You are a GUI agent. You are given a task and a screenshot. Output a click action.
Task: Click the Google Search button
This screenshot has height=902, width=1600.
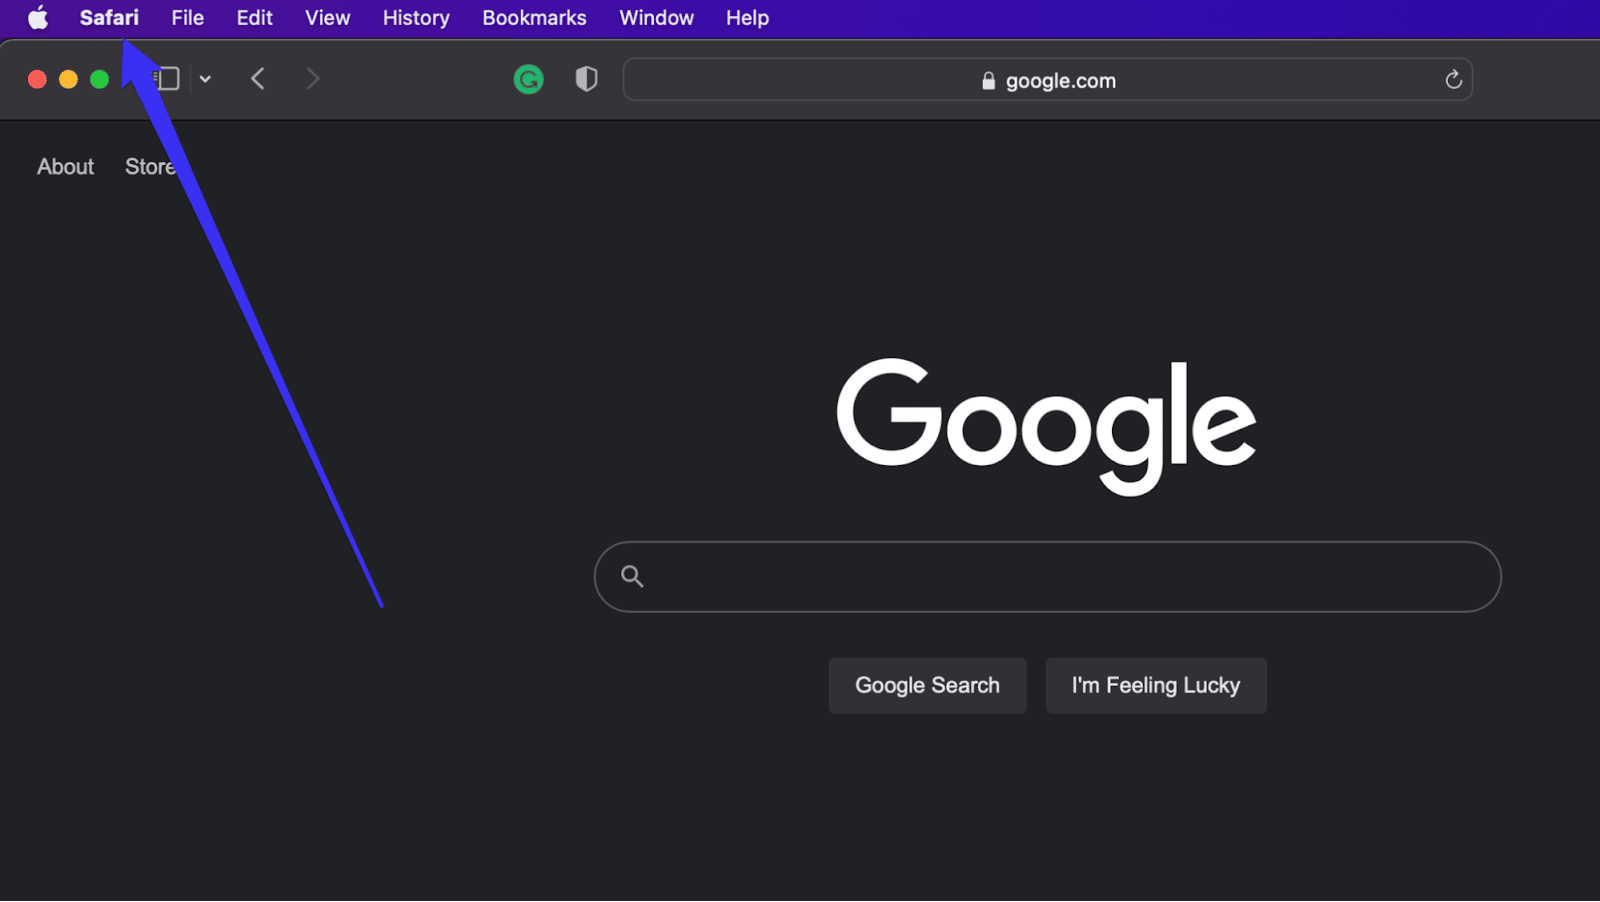point(927,685)
